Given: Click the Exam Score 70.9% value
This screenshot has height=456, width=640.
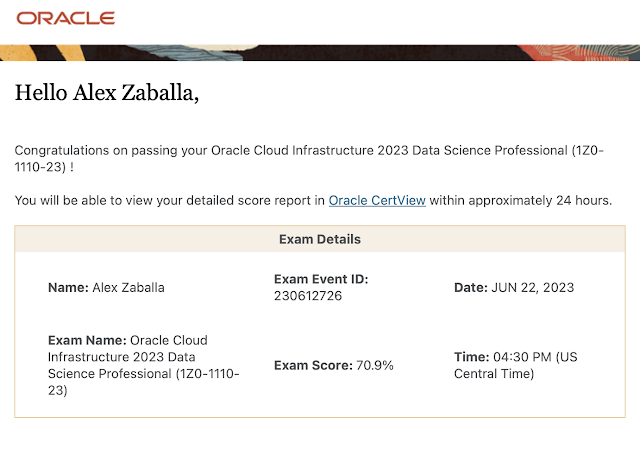Looking at the screenshot, I should coord(375,366).
